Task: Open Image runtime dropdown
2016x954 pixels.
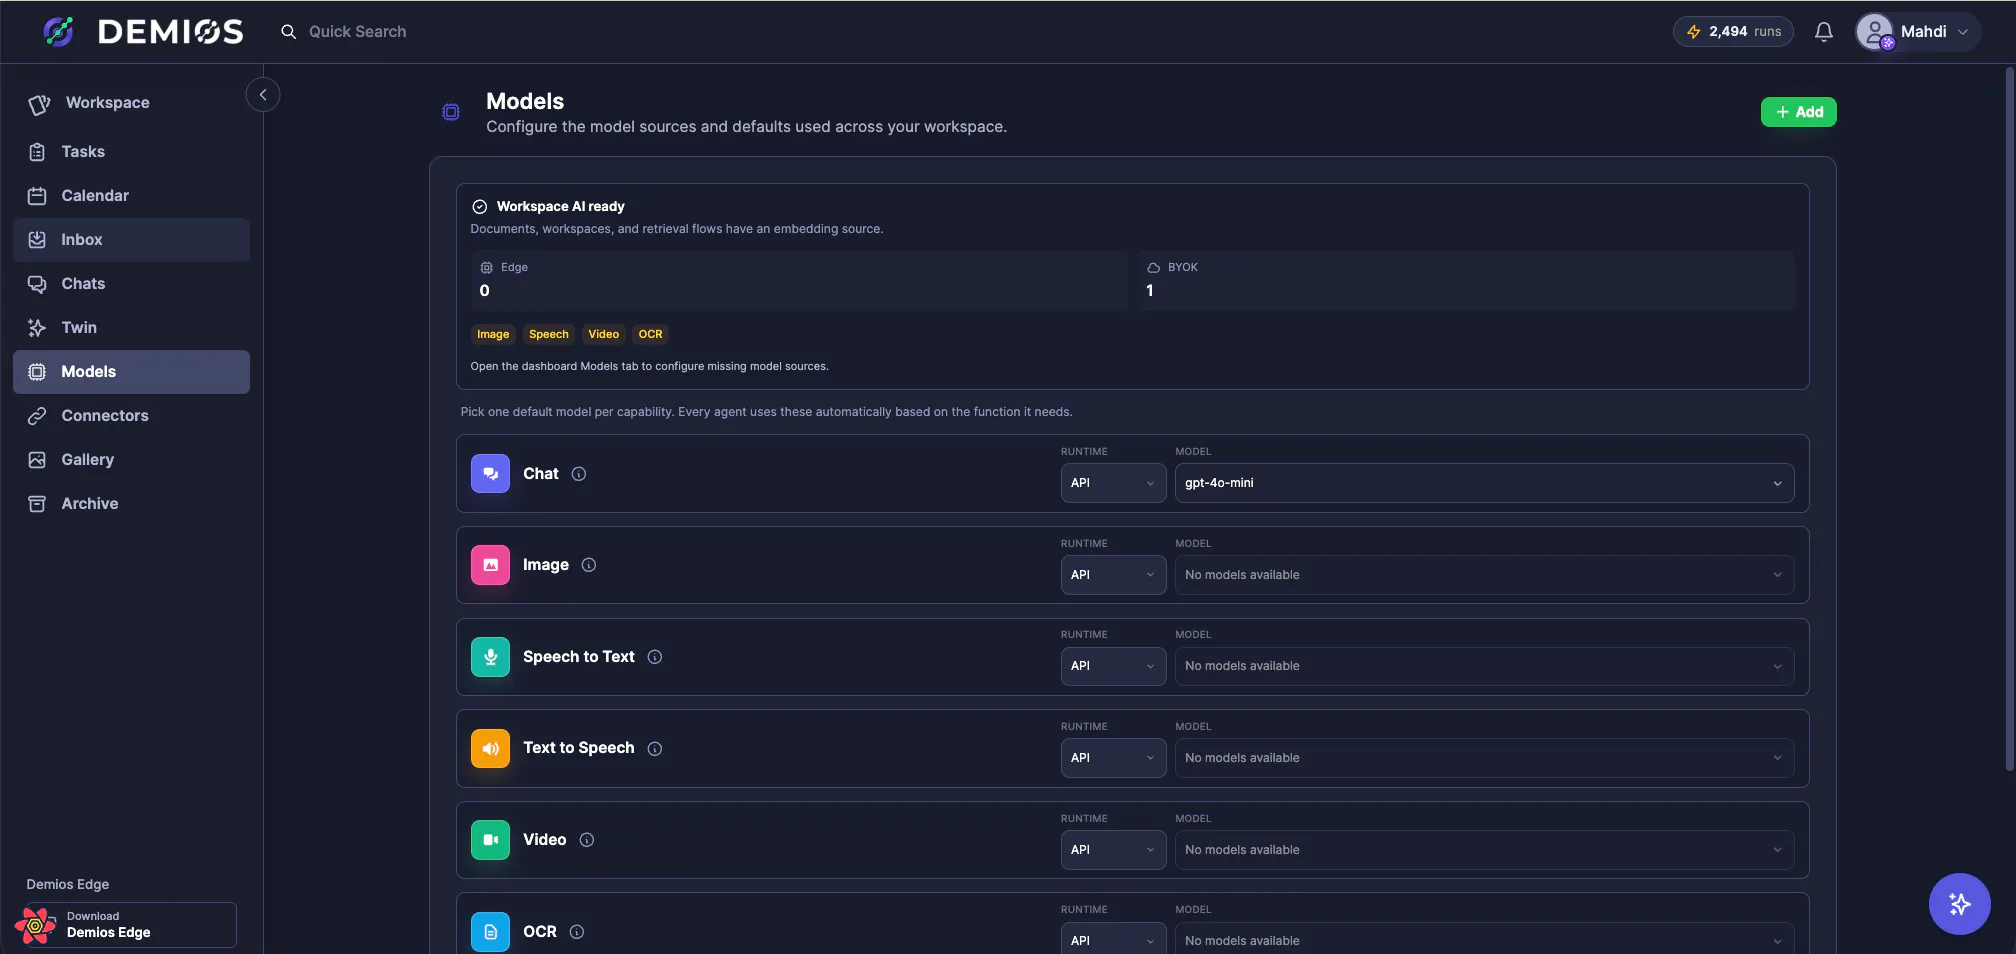Action: (x=1113, y=575)
